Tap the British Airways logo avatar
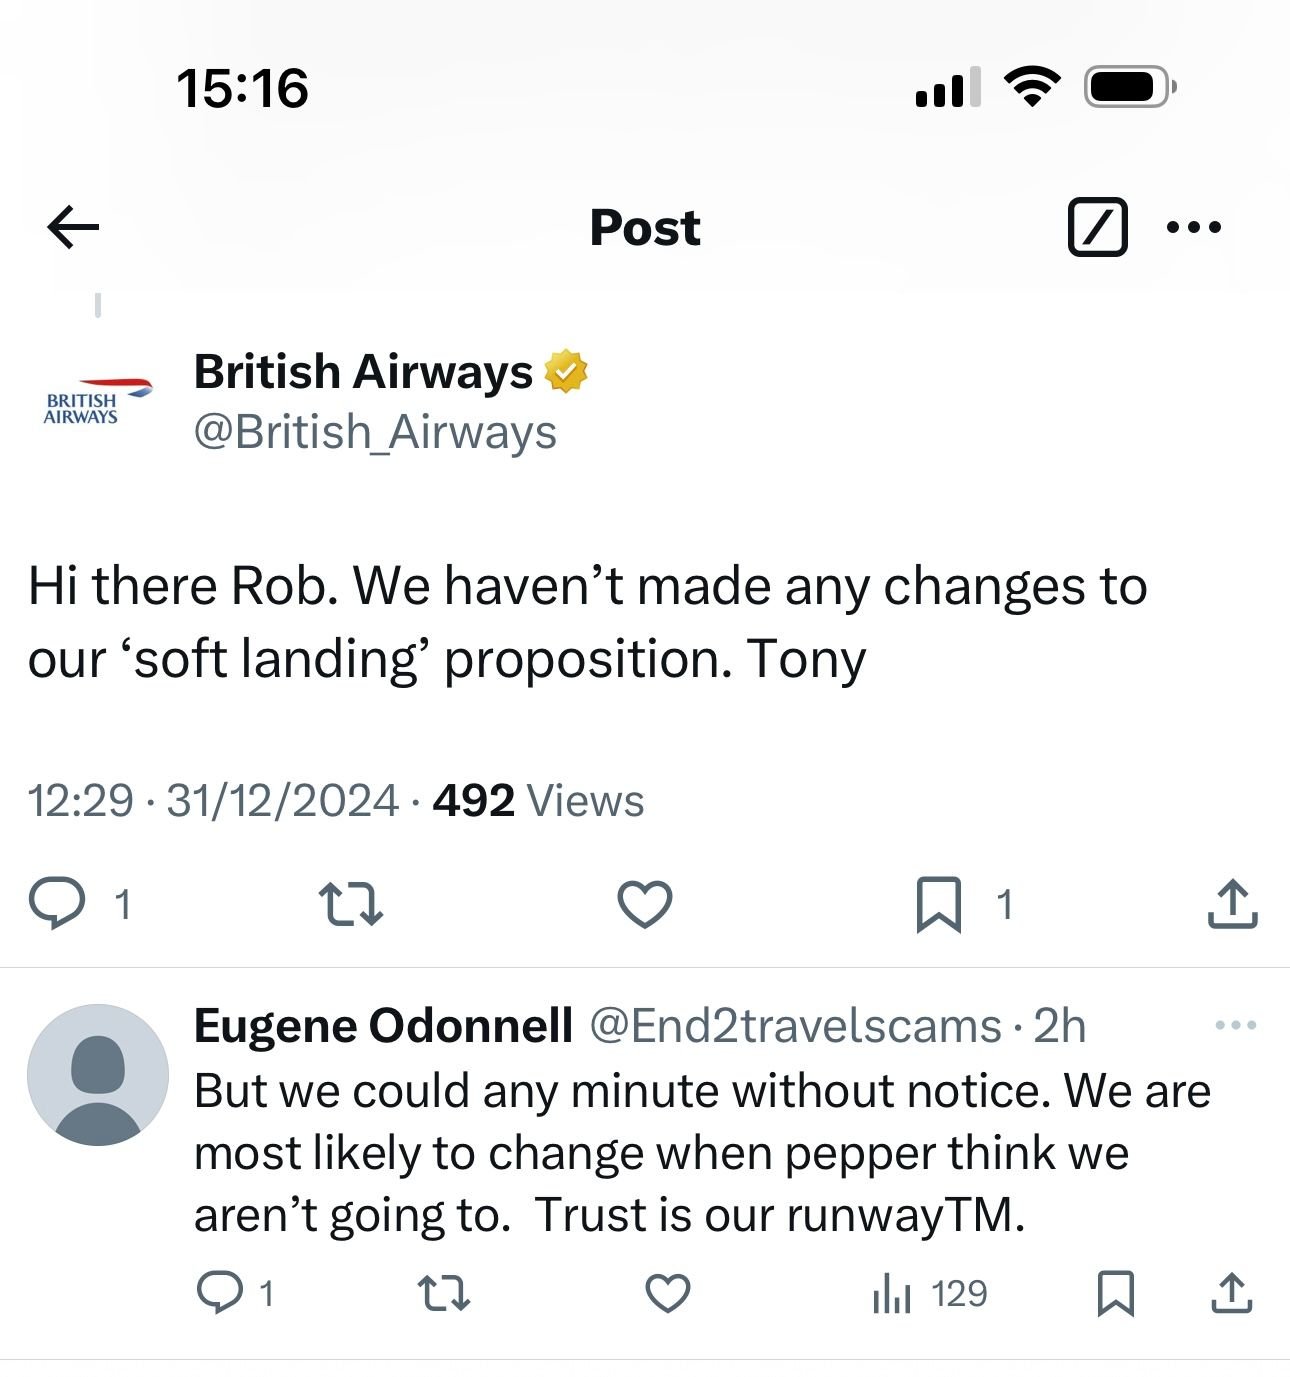 pos(96,402)
